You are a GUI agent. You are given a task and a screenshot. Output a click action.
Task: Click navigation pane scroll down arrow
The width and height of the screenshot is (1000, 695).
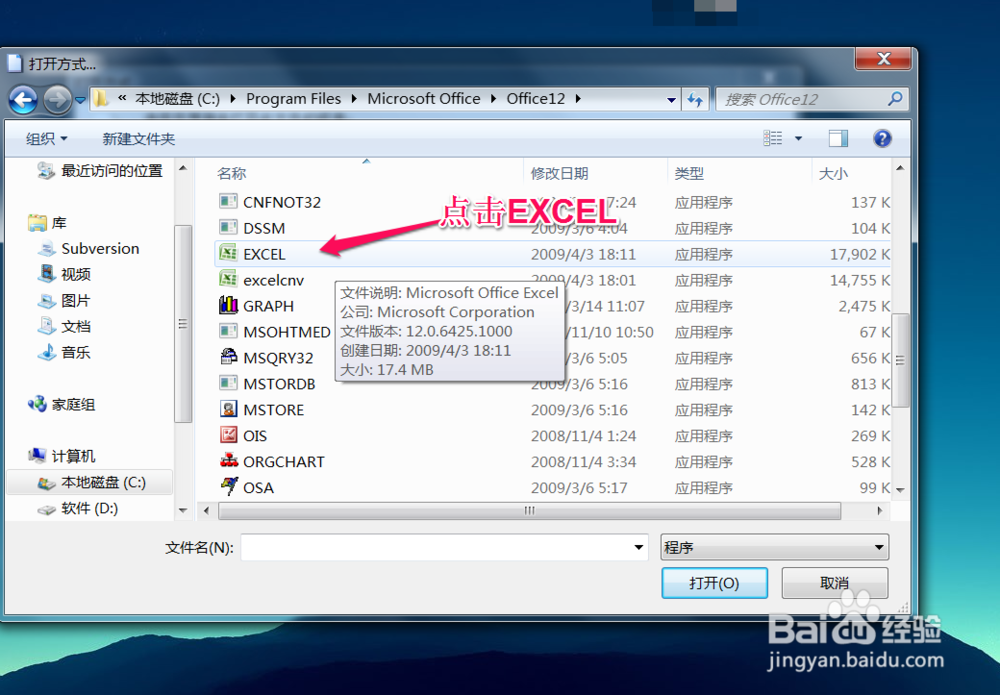click(x=183, y=510)
